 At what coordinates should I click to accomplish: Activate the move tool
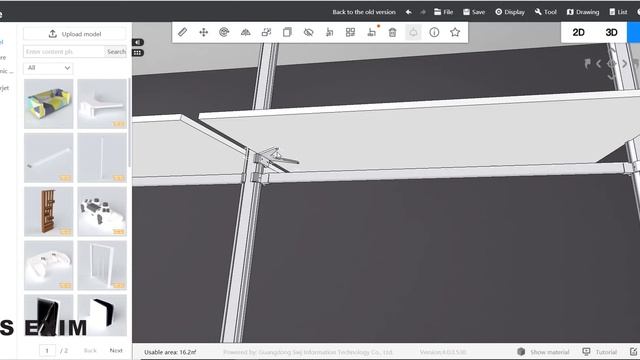point(203,32)
